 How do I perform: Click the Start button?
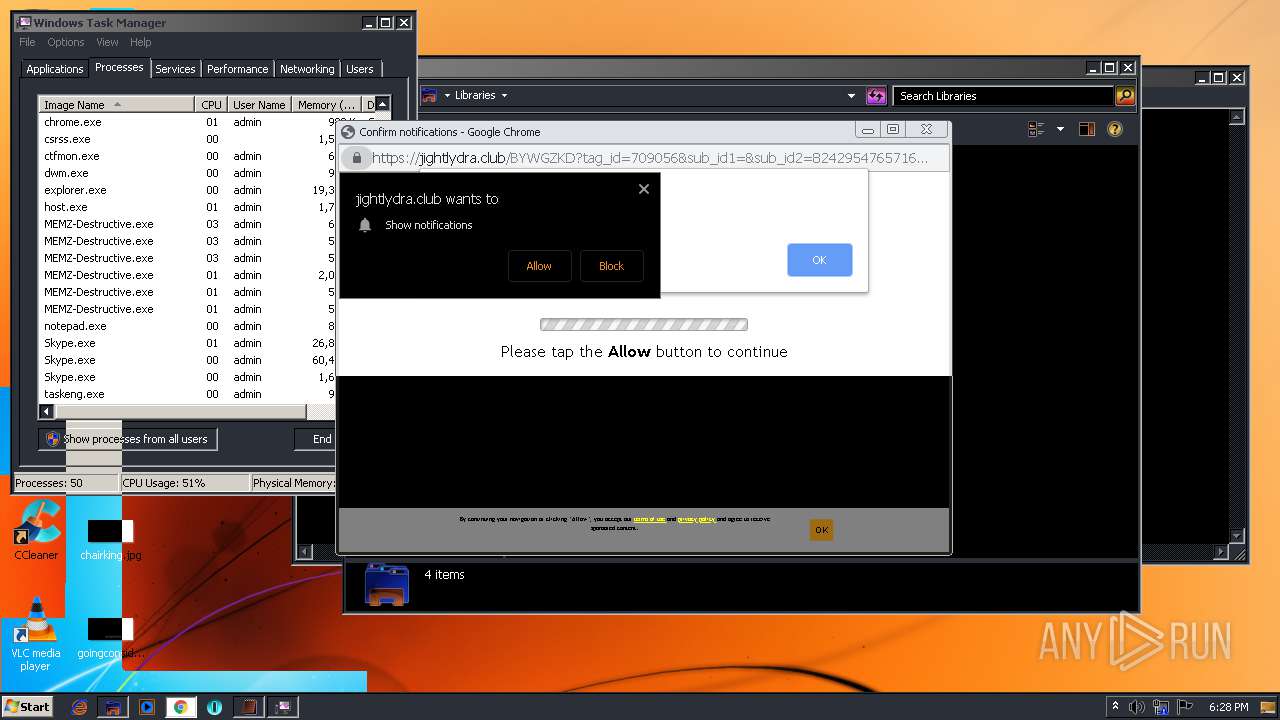(27, 707)
